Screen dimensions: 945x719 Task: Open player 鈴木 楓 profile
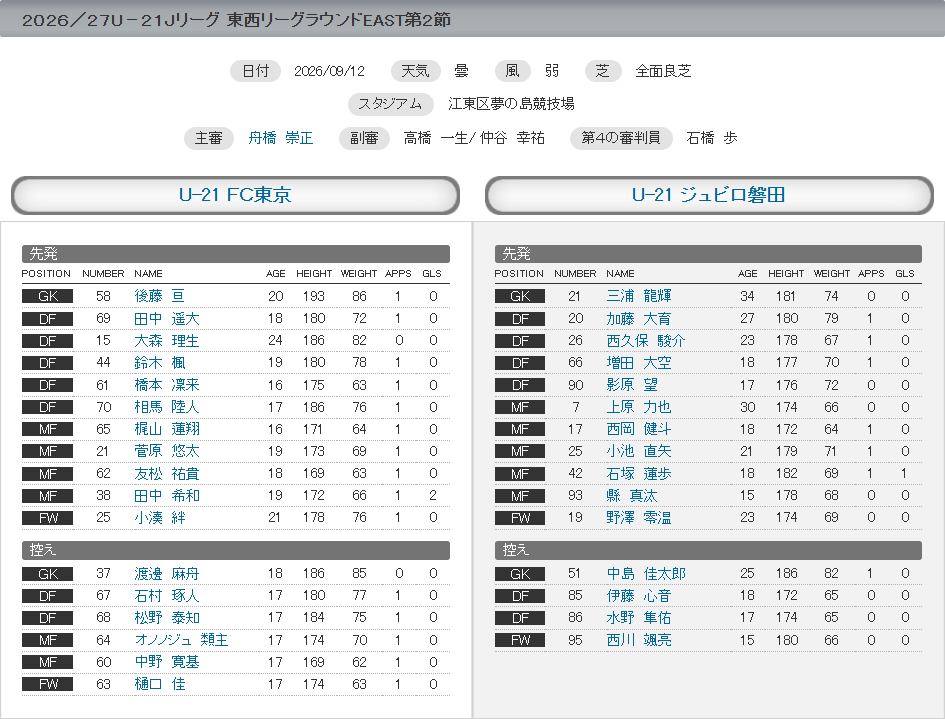point(160,362)
